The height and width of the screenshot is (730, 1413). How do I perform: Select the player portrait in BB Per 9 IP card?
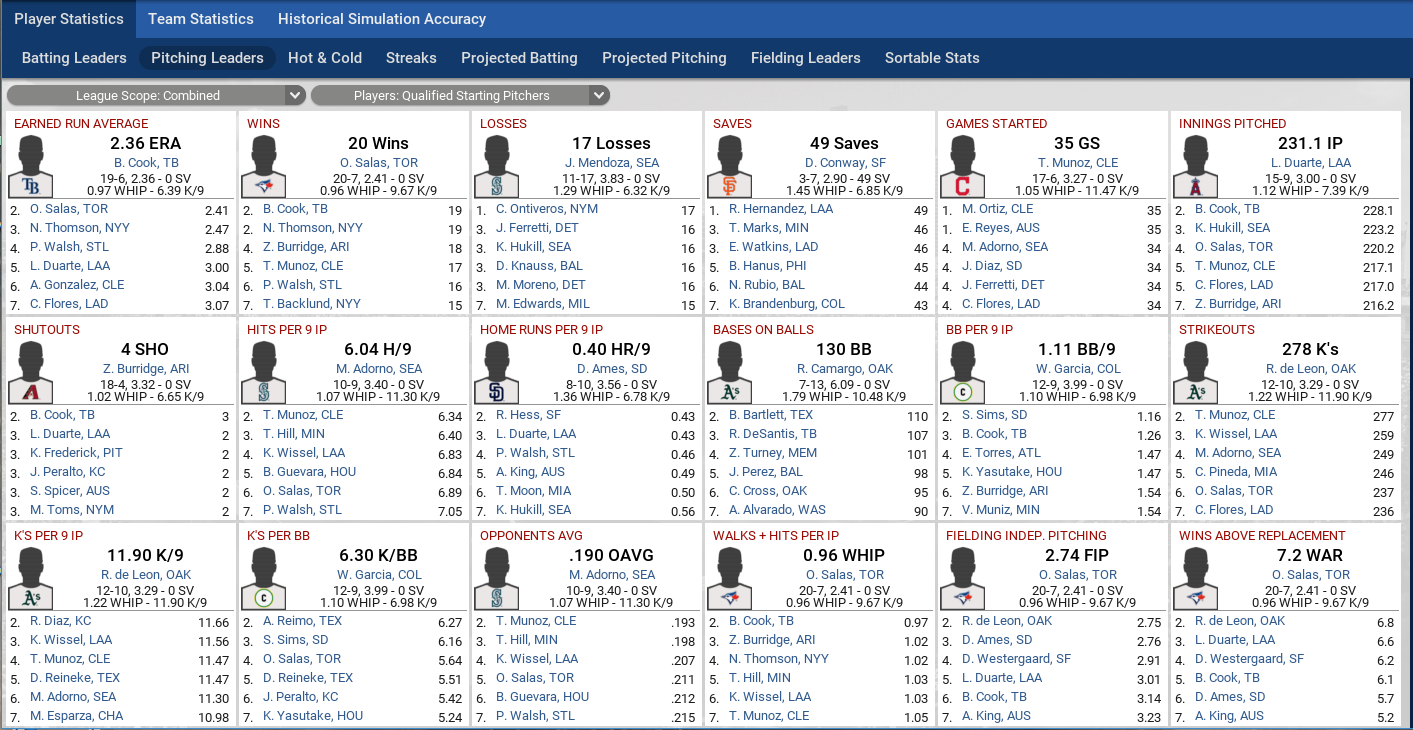963,372
